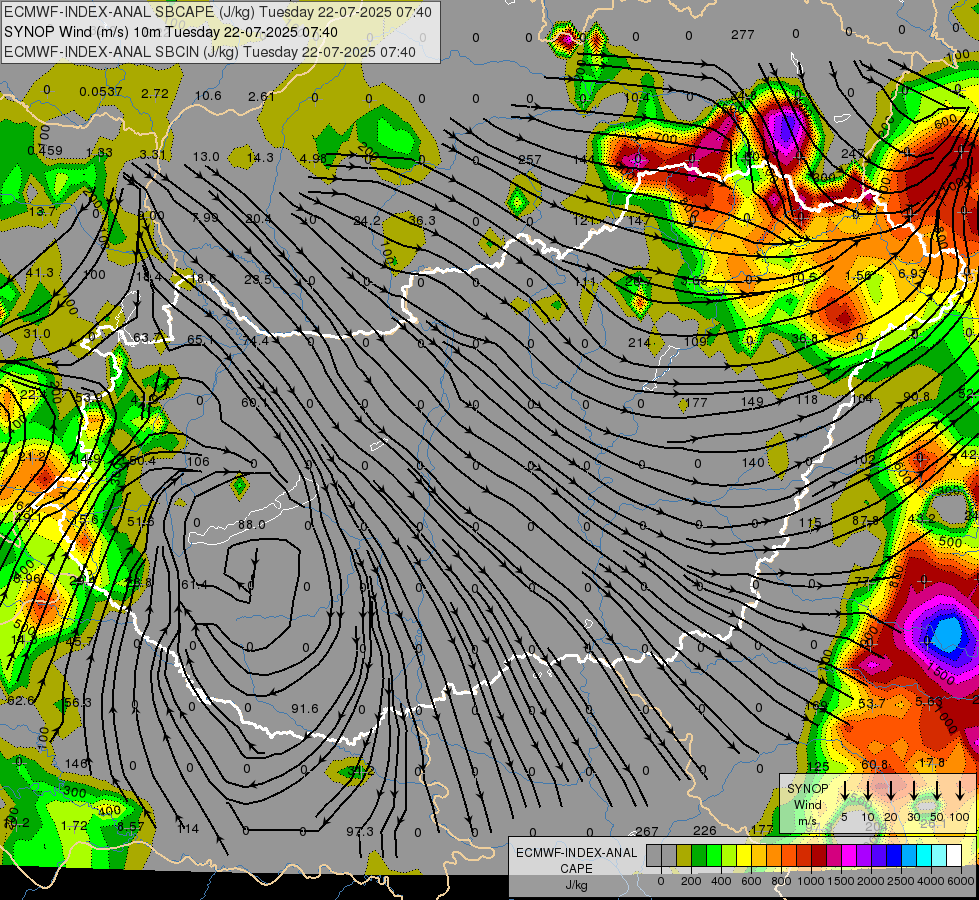Click the SYNOP label in wind legend
This screenshot has width=979, height=900.
807,789
